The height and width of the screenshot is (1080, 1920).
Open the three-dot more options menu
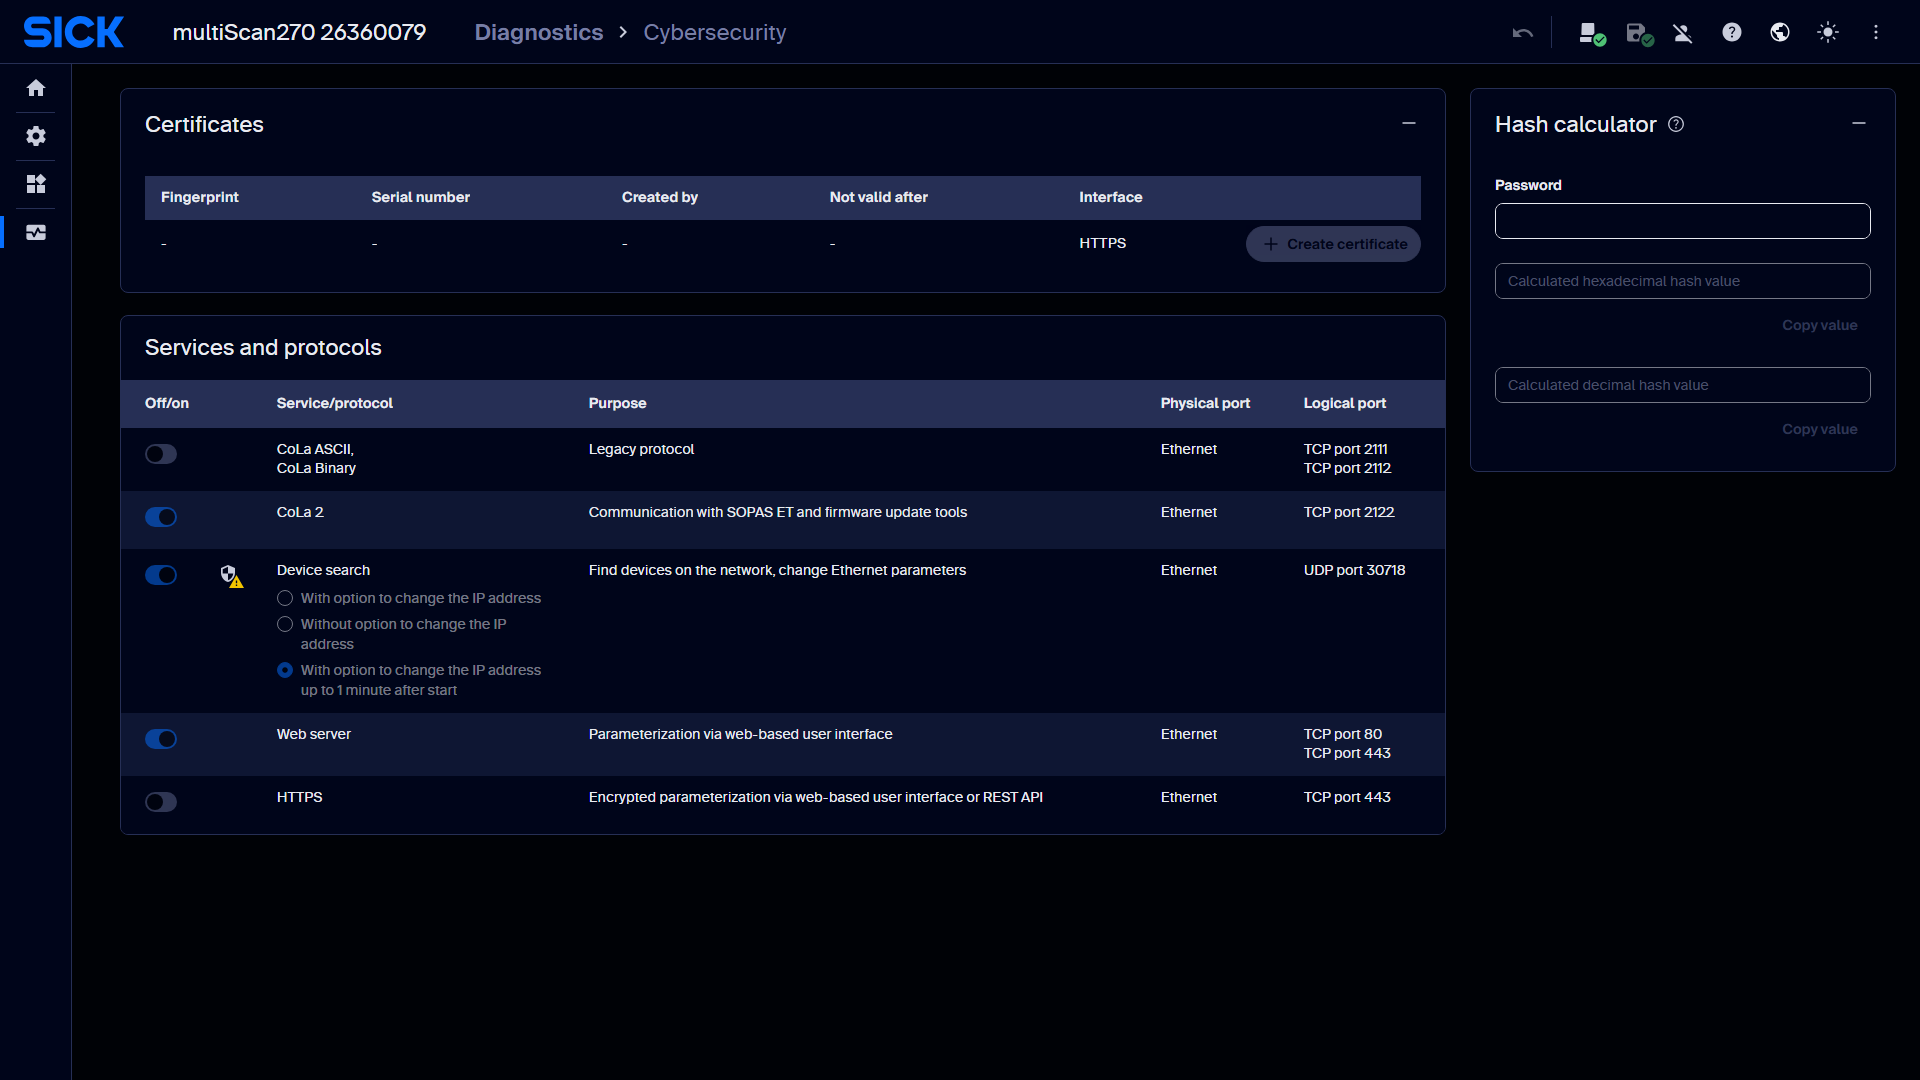coord(1875,32)
